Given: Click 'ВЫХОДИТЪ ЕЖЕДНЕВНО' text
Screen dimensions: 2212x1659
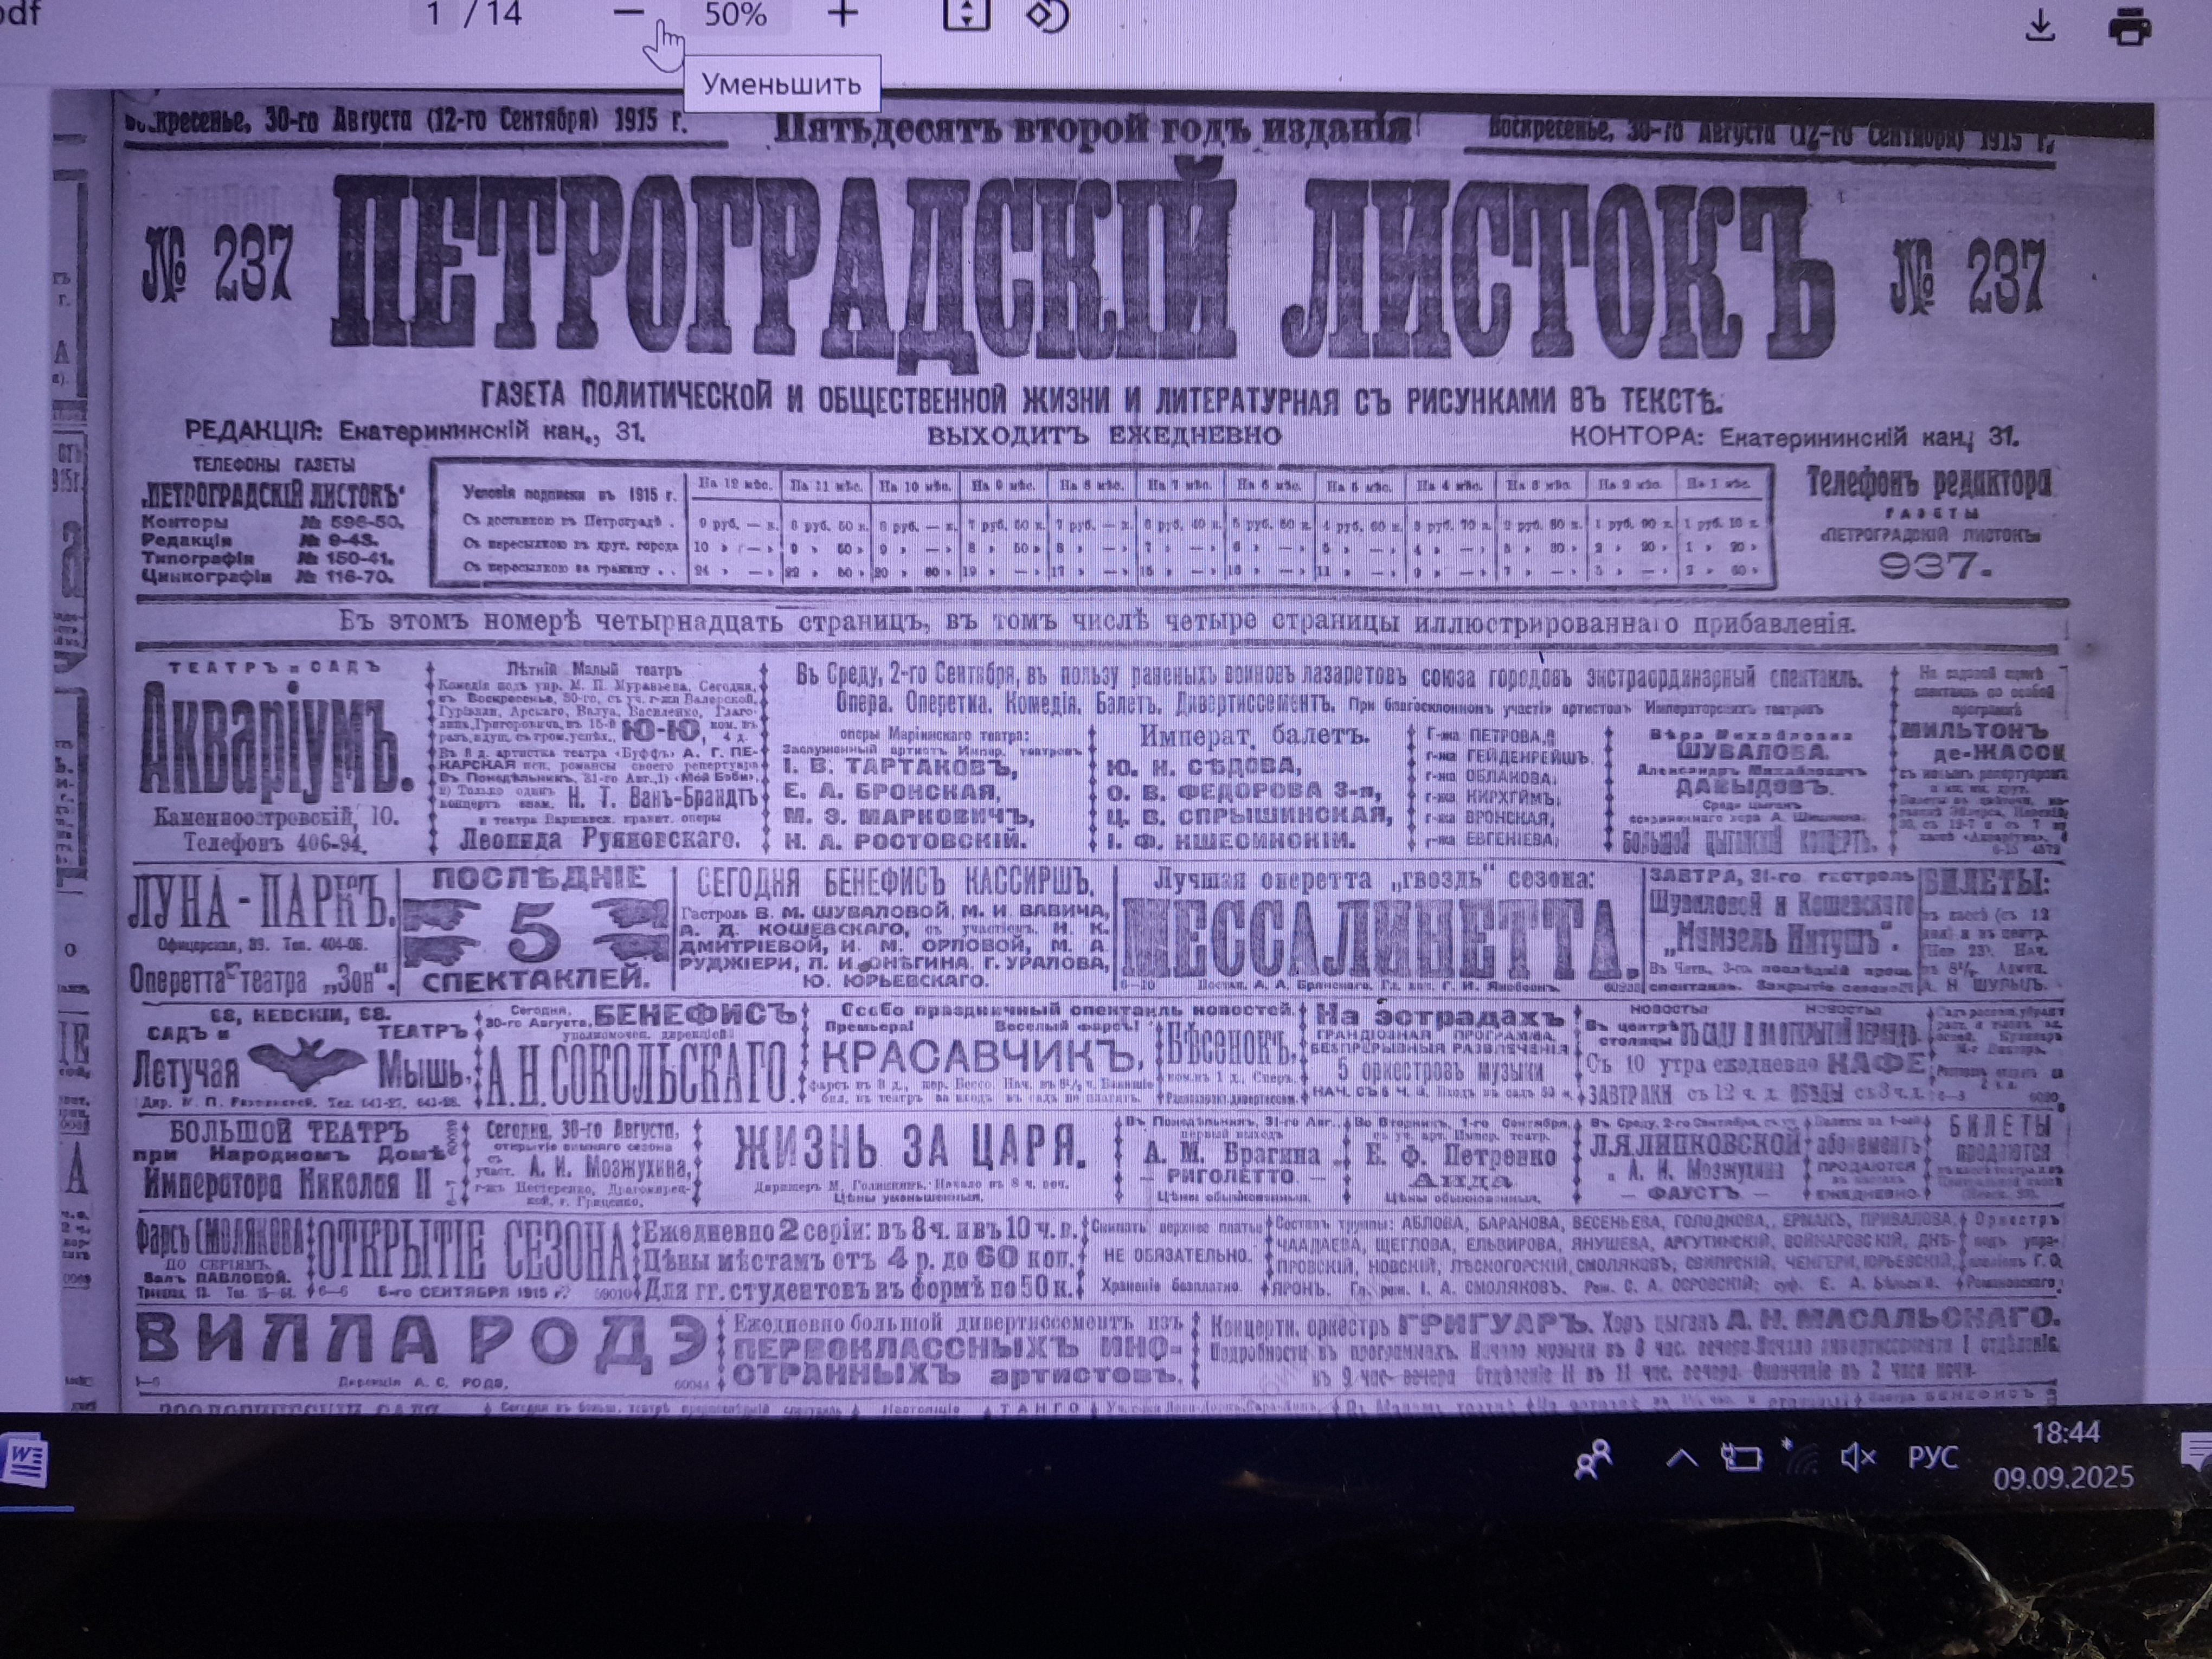Looking at the screenshot, I should pyautogui.click(x=1104, y=435).
